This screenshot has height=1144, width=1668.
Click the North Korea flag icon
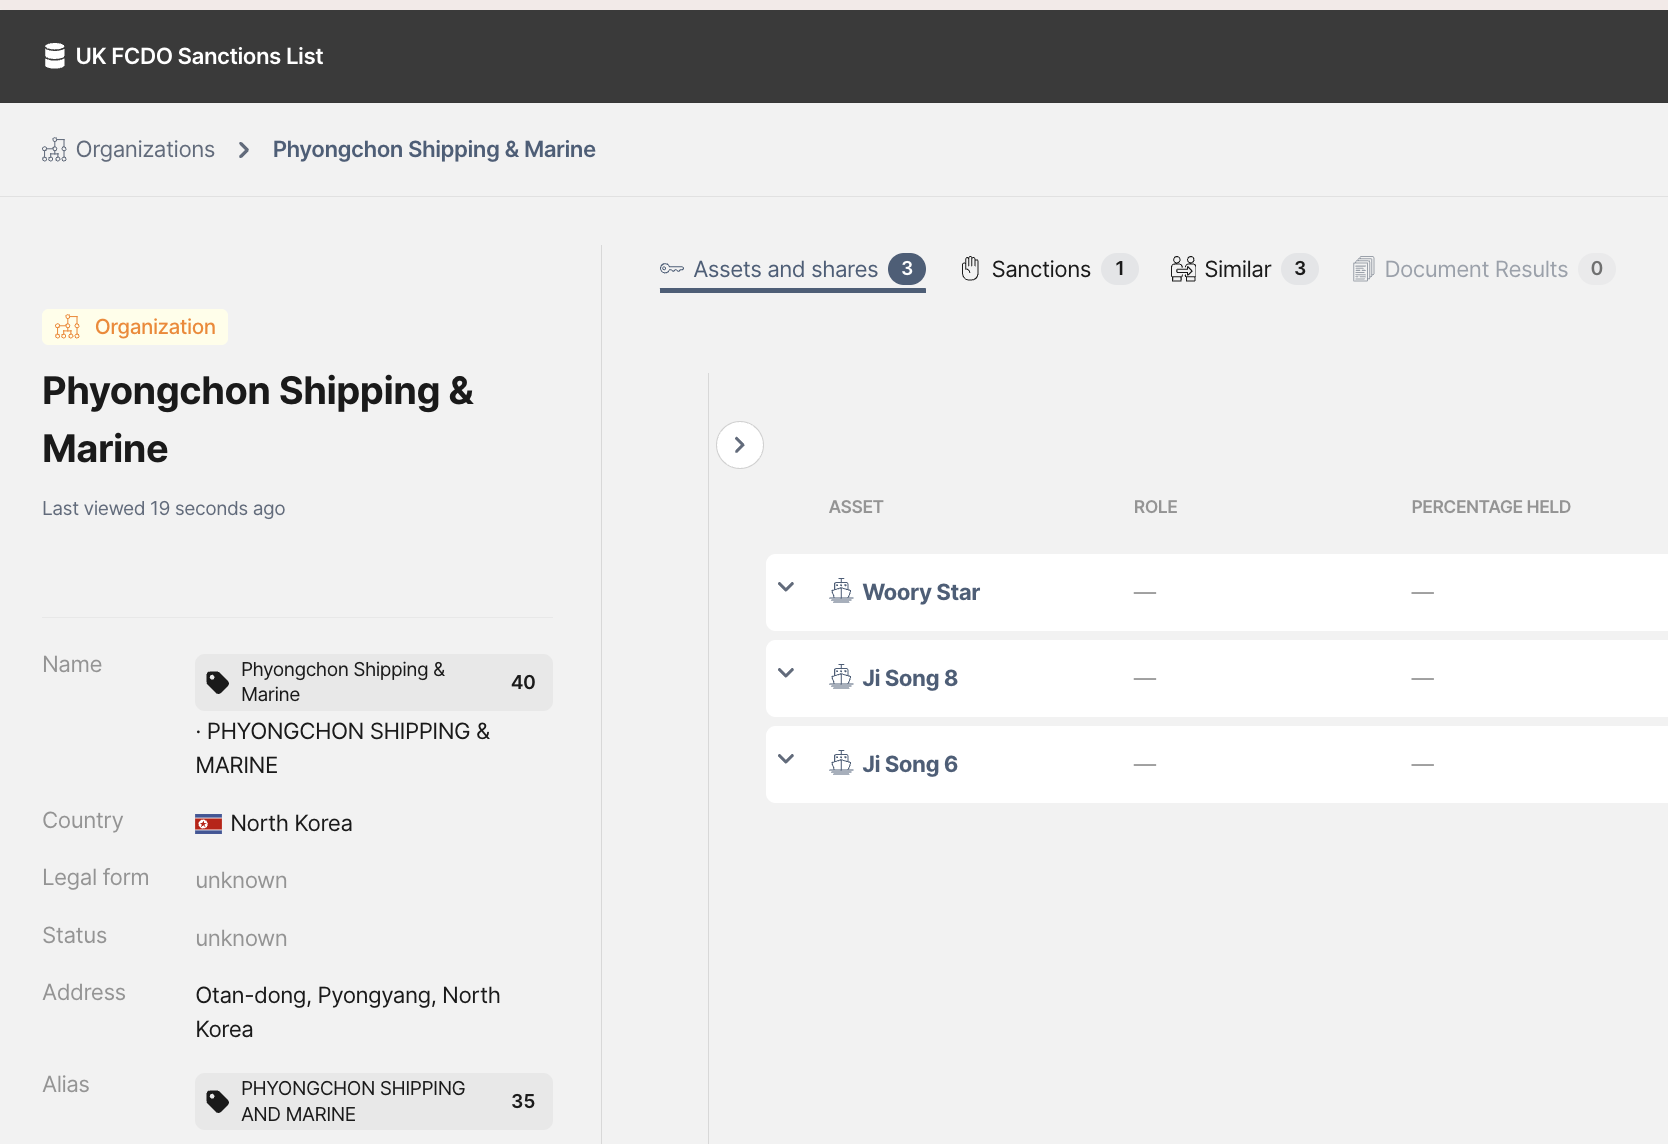click(x=208, y=824)
